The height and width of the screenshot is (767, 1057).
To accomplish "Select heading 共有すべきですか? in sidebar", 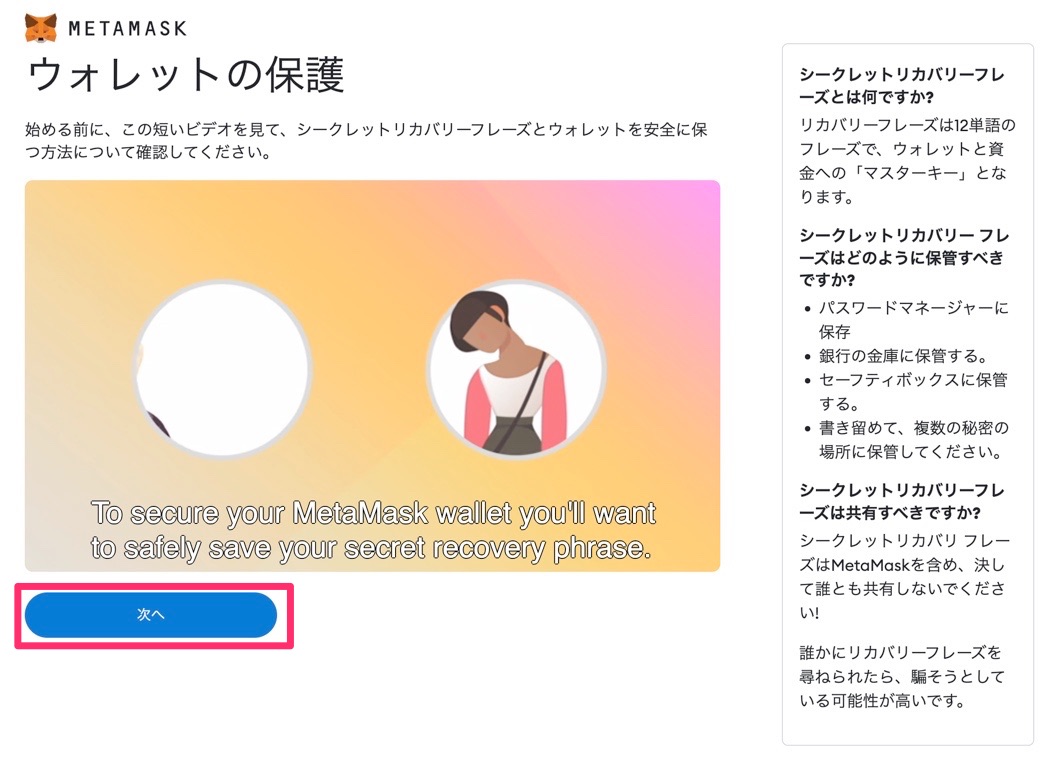I will (902, 501).
